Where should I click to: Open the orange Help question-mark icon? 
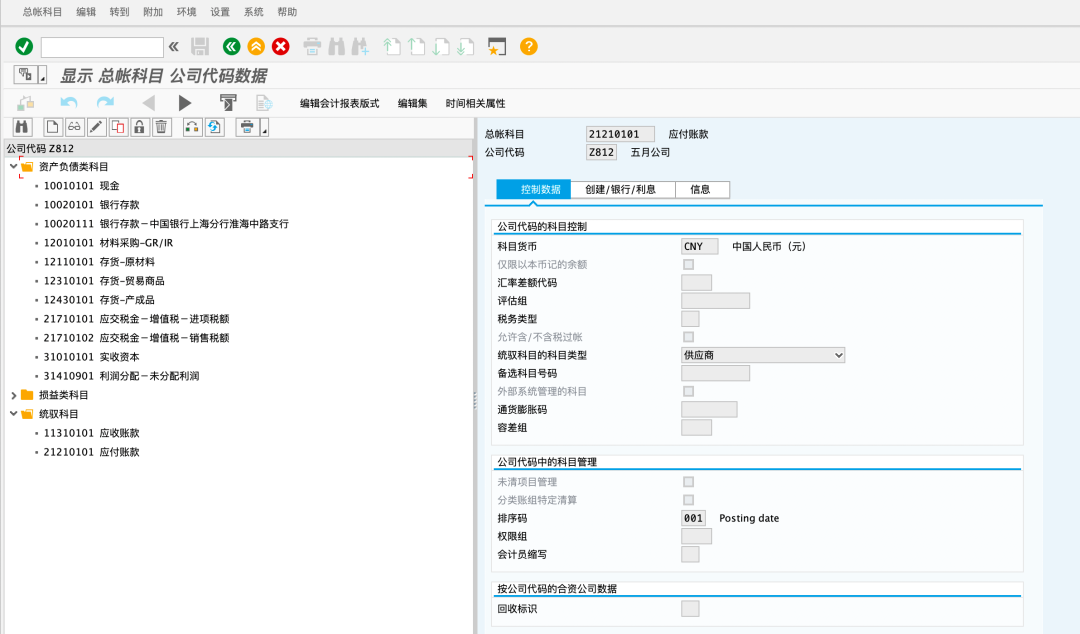(528, 46)
